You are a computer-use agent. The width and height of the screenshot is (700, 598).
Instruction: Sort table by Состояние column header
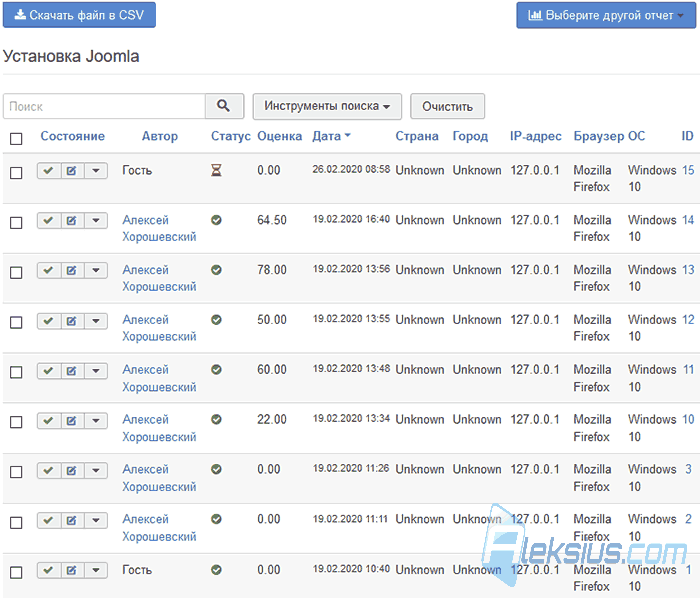pos(73,136)
